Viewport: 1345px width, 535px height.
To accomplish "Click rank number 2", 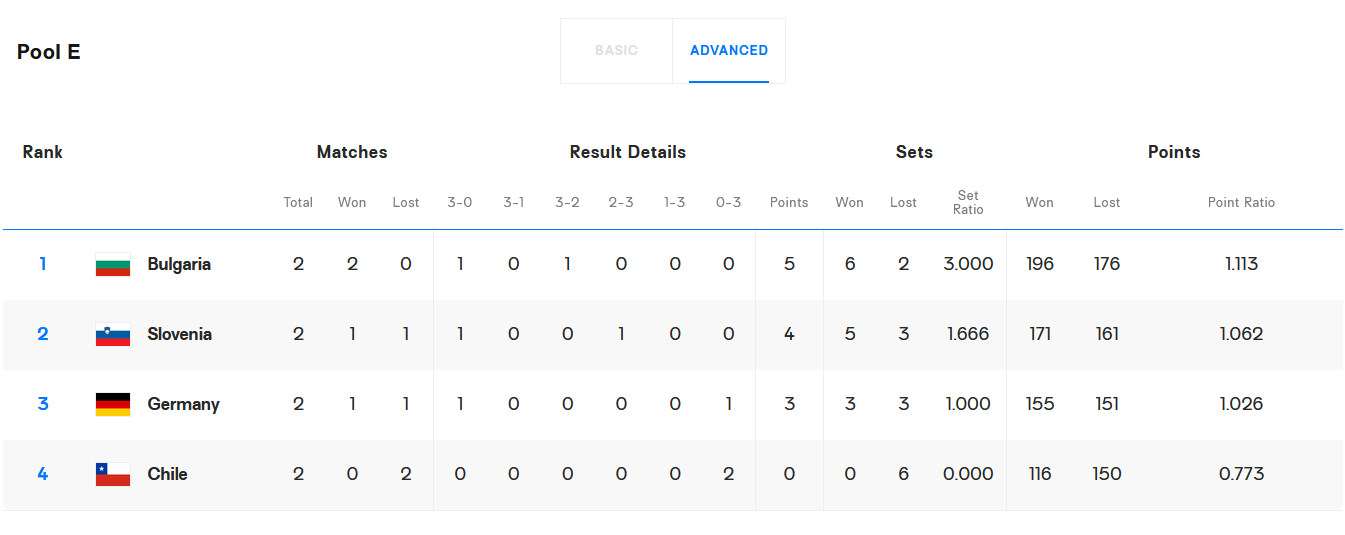I will pyautogui.click(x=43, y=335).
